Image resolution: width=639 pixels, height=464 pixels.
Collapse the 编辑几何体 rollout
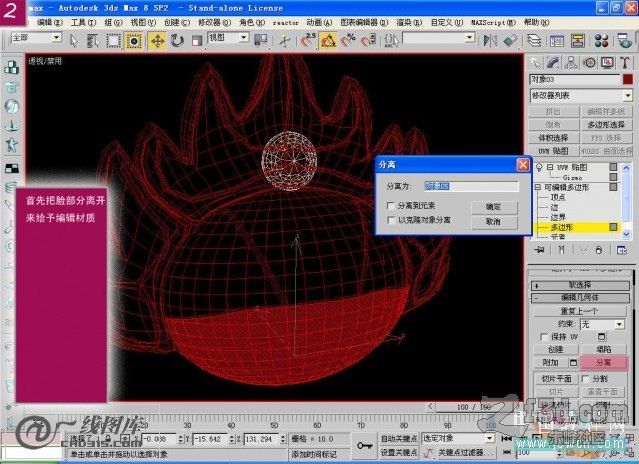[580, 298]
